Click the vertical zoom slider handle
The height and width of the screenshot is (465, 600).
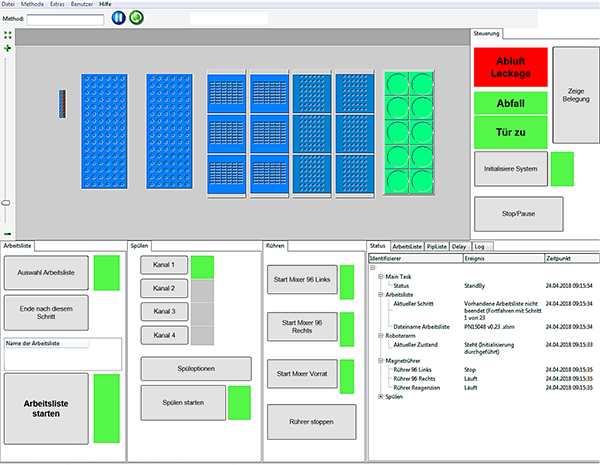[6, 203]
